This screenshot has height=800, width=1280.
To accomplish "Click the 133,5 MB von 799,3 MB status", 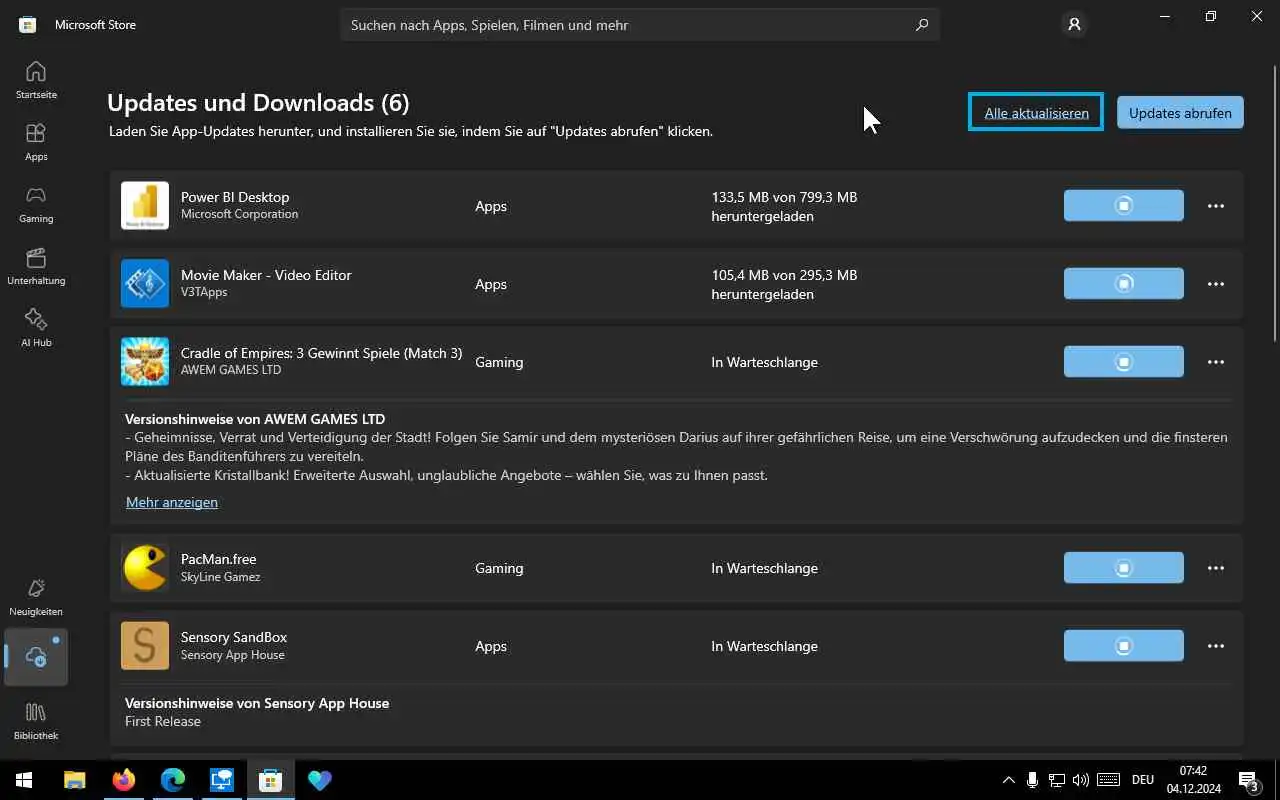I will [784, 206].
